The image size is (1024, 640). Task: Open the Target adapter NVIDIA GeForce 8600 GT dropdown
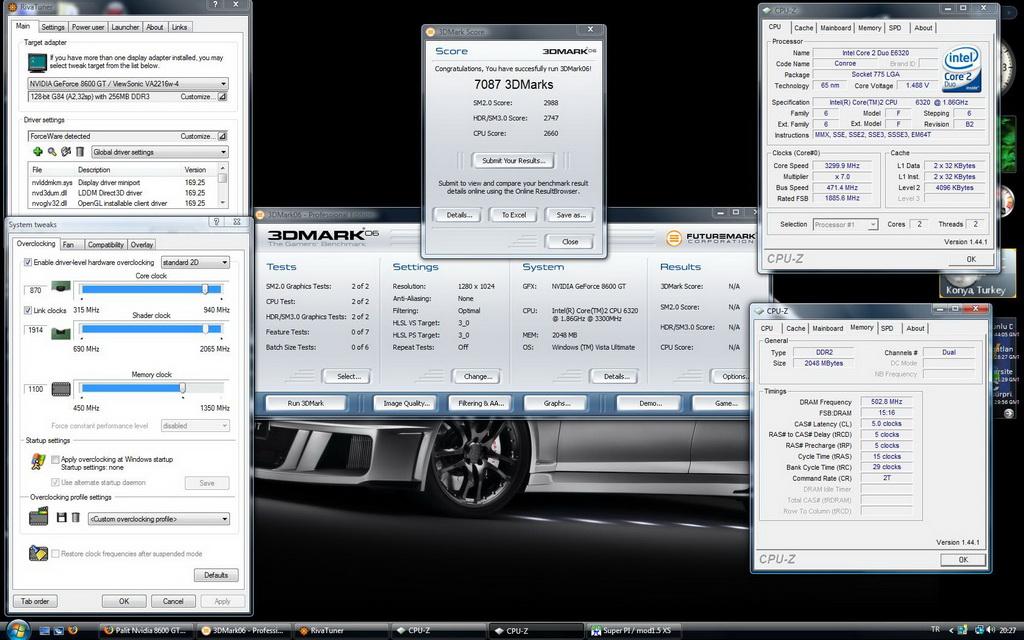click(128, 84)
